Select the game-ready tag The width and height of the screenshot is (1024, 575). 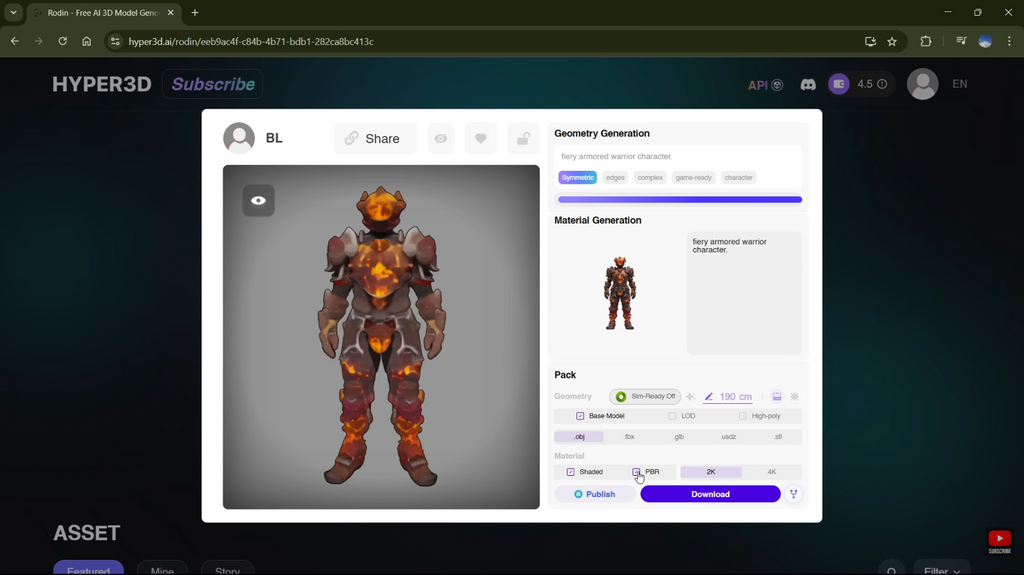pos(694,178)
